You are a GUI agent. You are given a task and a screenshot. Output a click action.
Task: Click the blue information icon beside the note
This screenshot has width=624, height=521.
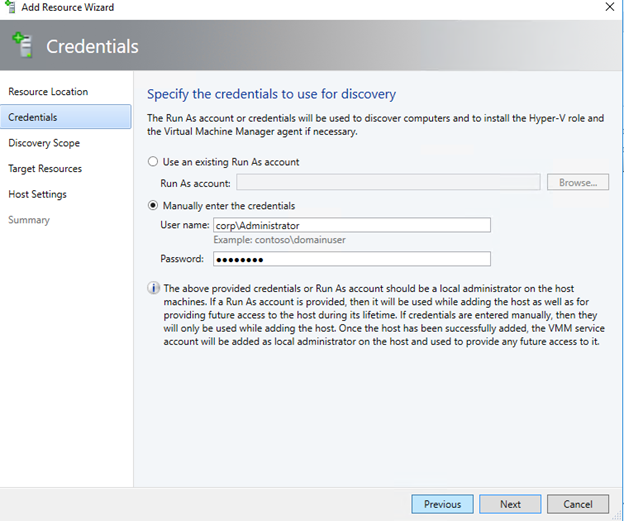(x=153, y=288)
